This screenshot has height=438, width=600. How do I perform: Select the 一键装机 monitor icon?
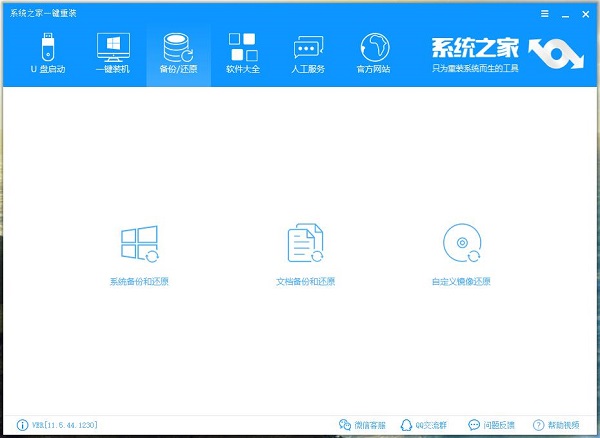click(x=113, y=47)
